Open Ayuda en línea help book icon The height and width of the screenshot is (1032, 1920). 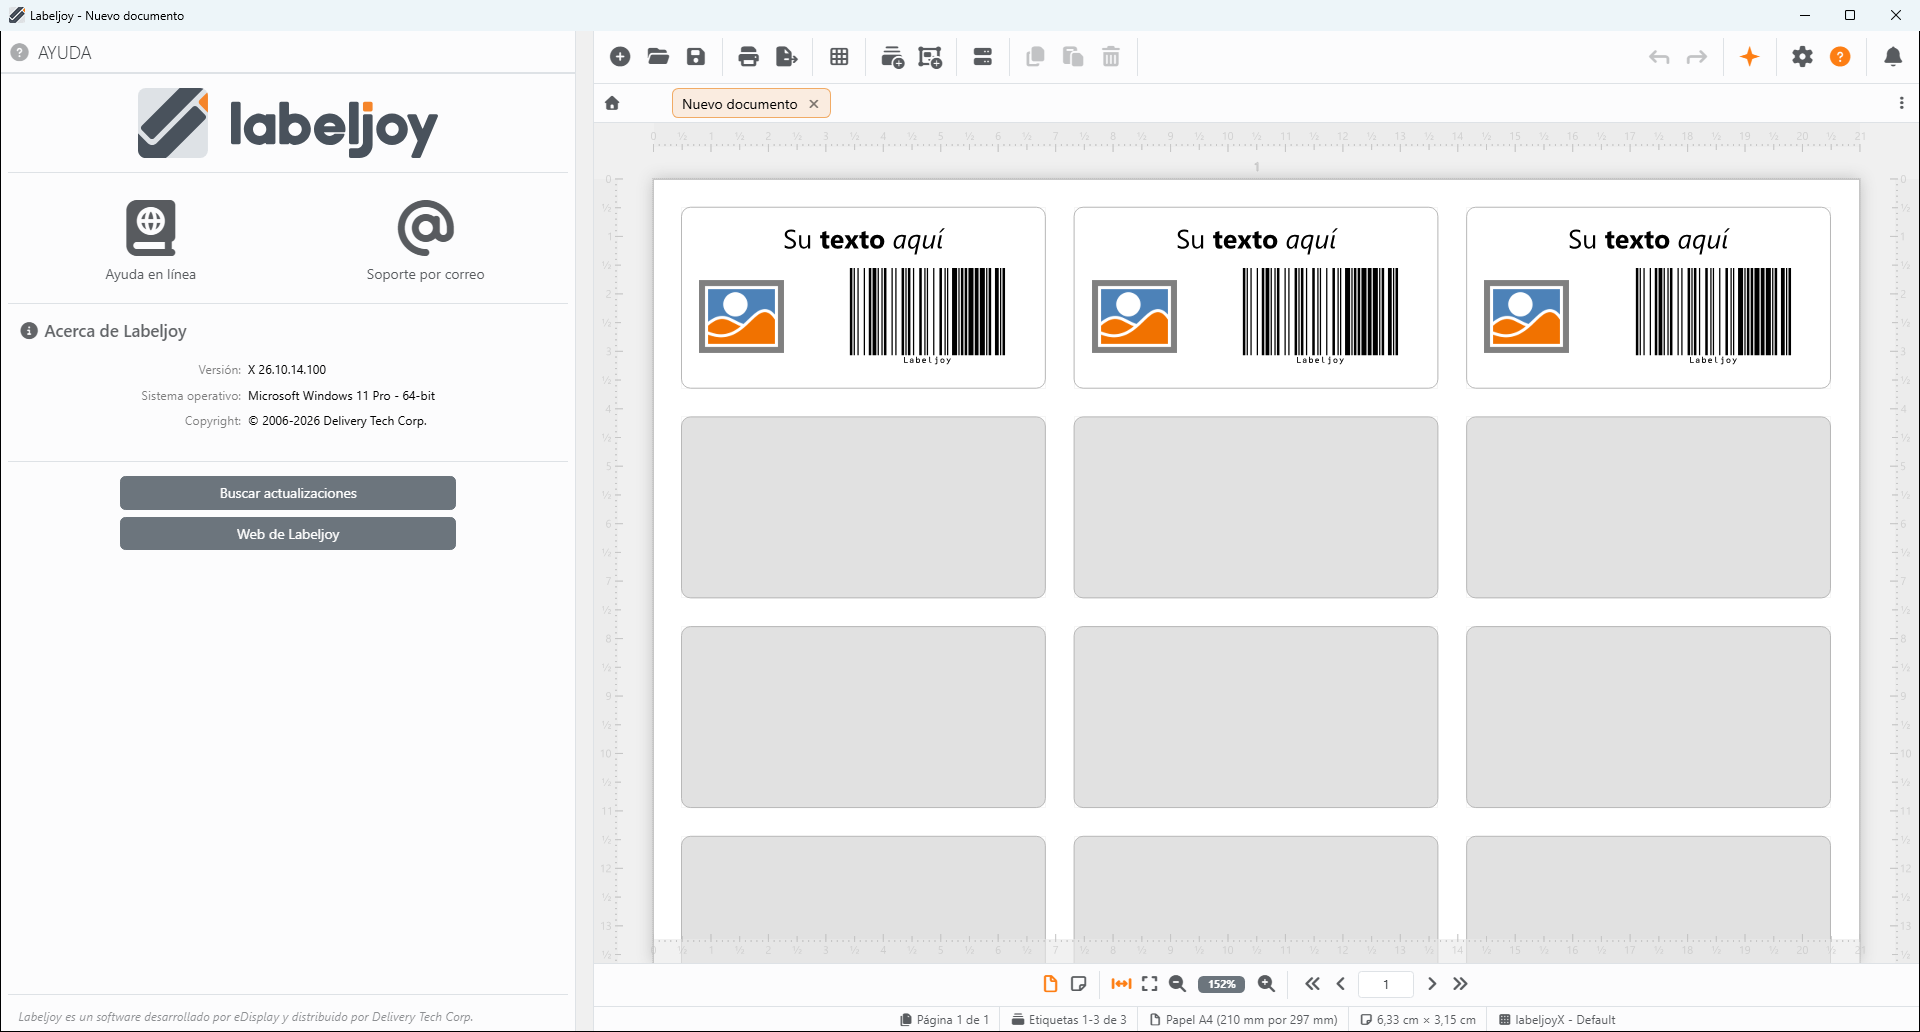pyautogui.click(x=151, y=228)
